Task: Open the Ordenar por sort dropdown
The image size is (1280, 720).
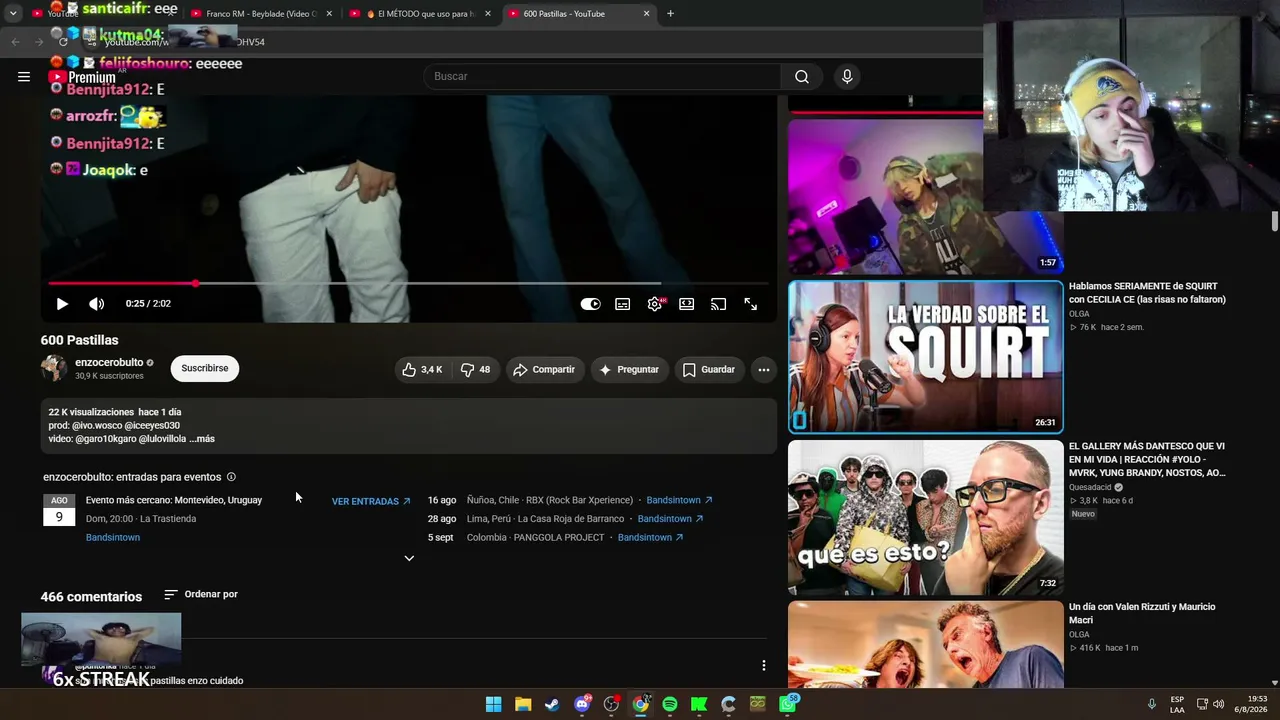Action: click(201, 594)
